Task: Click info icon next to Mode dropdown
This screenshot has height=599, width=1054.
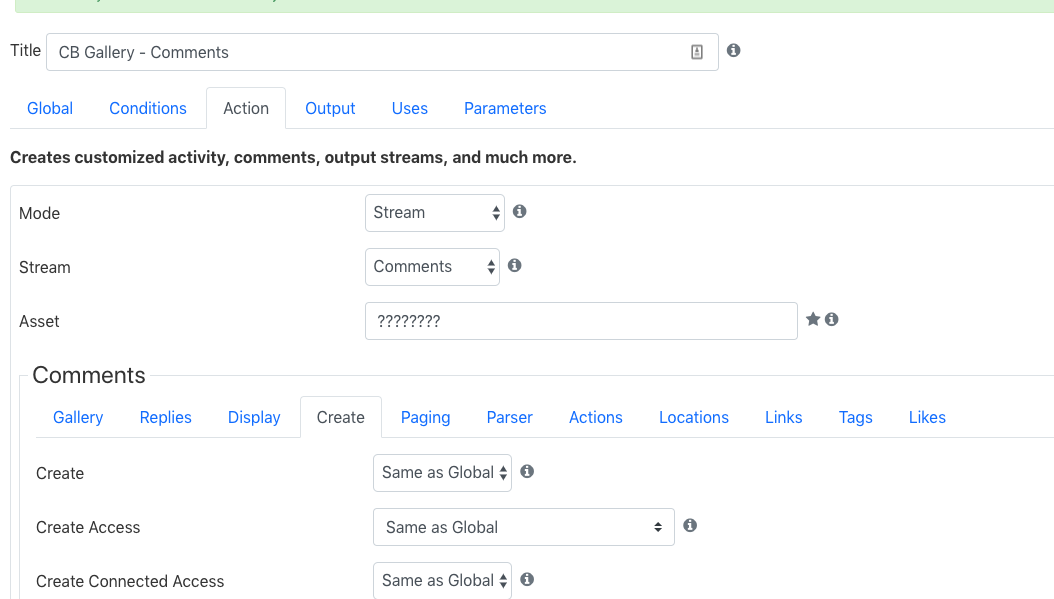Action: click(x=520, y=212)
